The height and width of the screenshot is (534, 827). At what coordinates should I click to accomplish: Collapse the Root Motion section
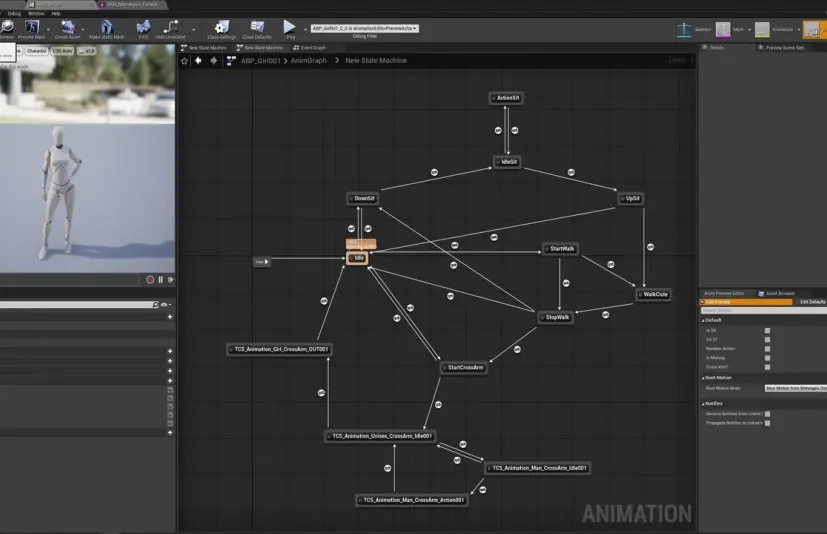pyautogui.click(x=704, y=378)
